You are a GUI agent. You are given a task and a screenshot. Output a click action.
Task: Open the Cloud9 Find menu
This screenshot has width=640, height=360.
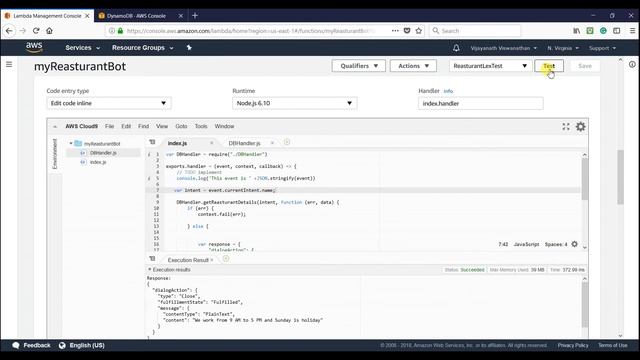pos(143,127)
